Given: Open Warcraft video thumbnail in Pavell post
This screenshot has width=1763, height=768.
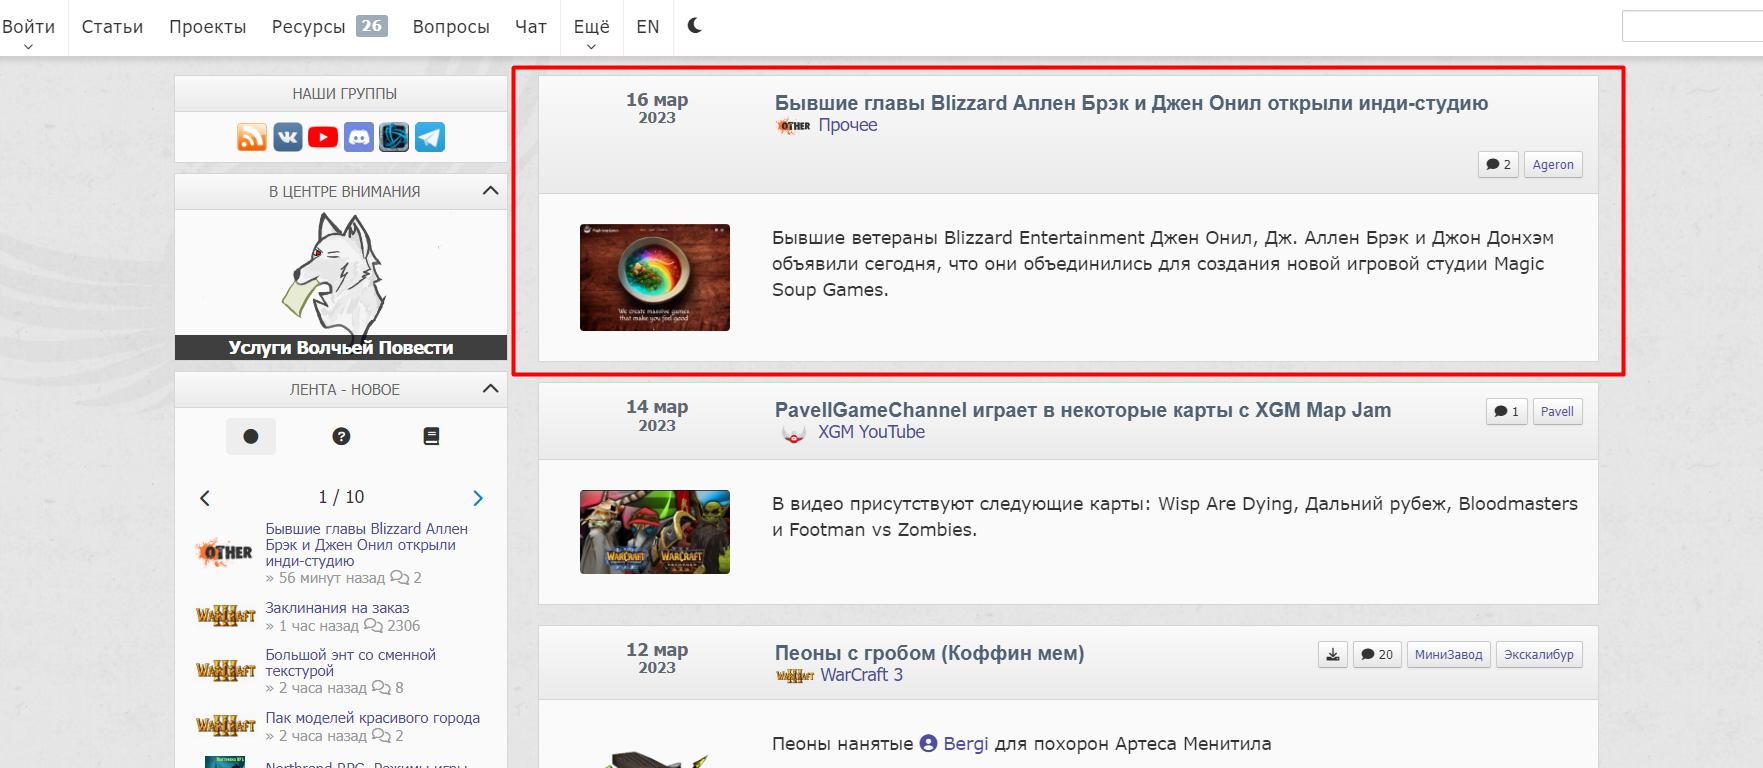Looking at the screenshot, I should 655,532.
